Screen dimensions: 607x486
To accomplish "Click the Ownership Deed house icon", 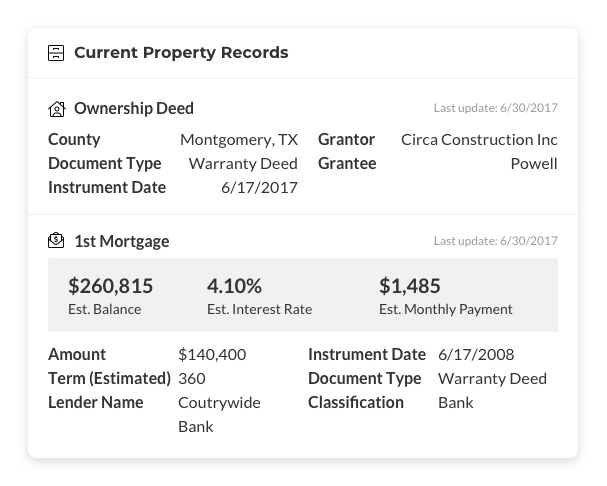I will tap(56, 109).
